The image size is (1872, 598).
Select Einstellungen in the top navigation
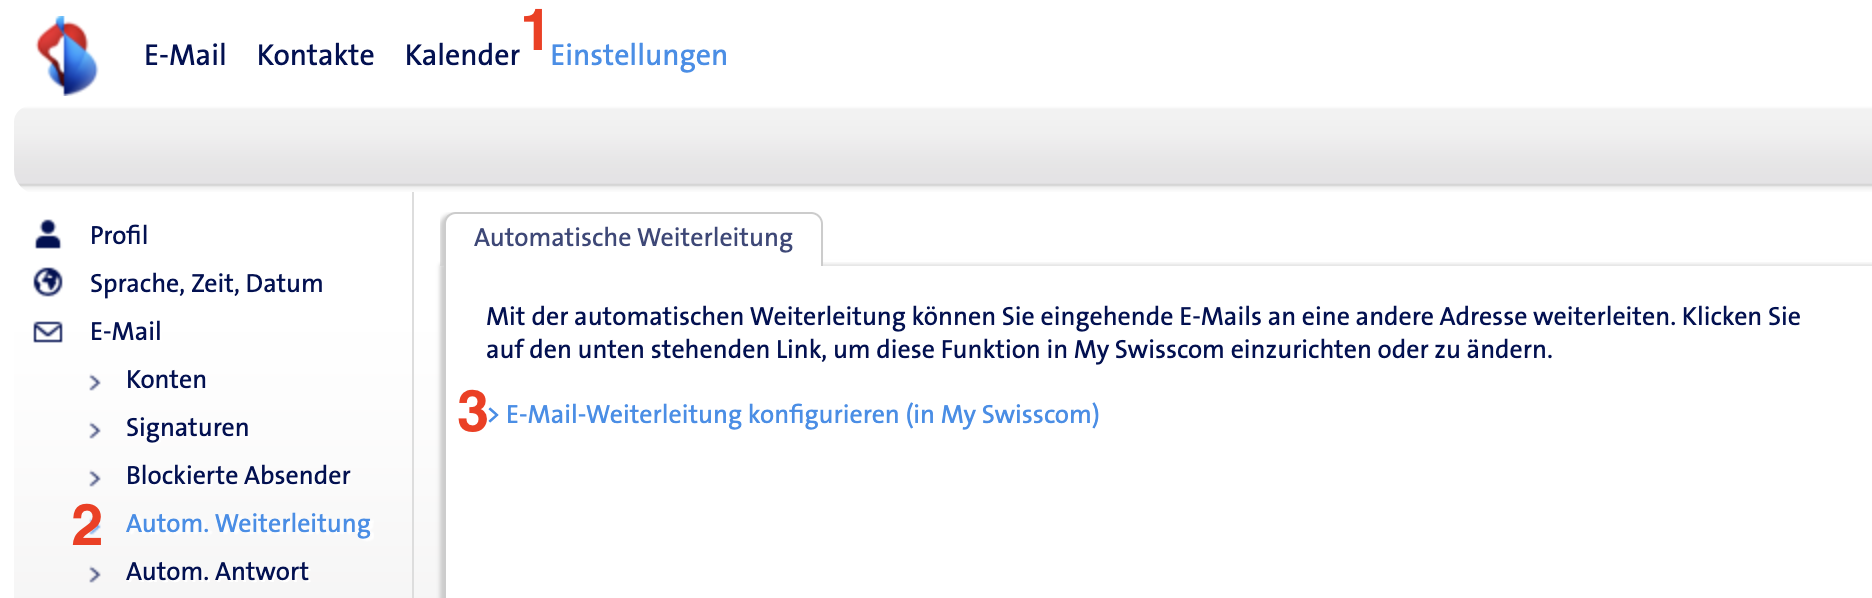tap(638, 55)
